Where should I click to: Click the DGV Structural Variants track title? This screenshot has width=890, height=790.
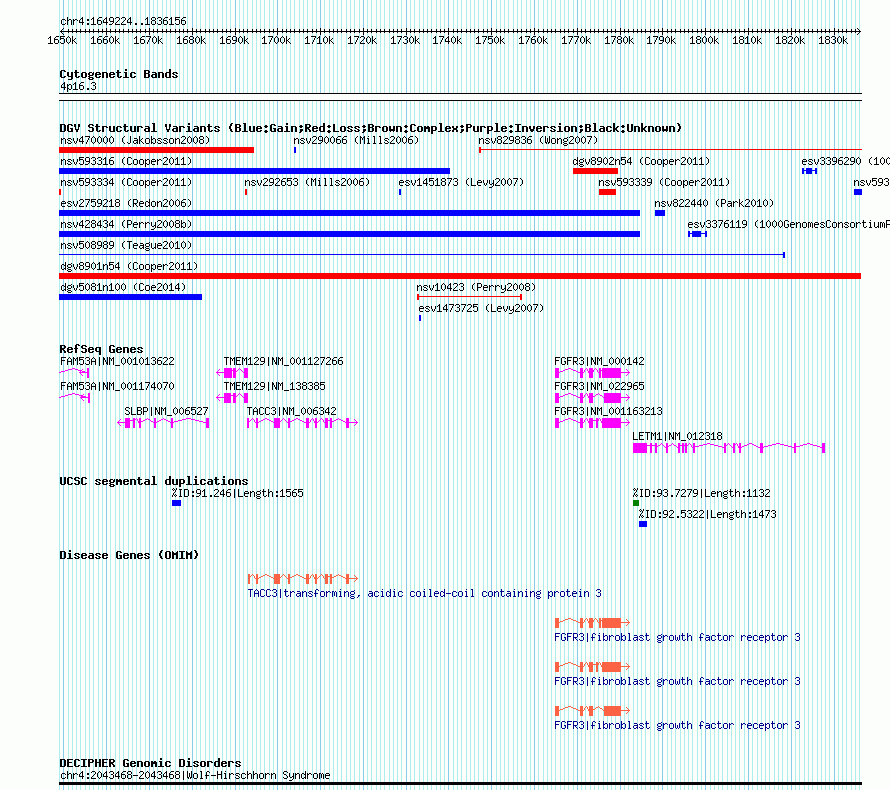click(x=371, y=128)
